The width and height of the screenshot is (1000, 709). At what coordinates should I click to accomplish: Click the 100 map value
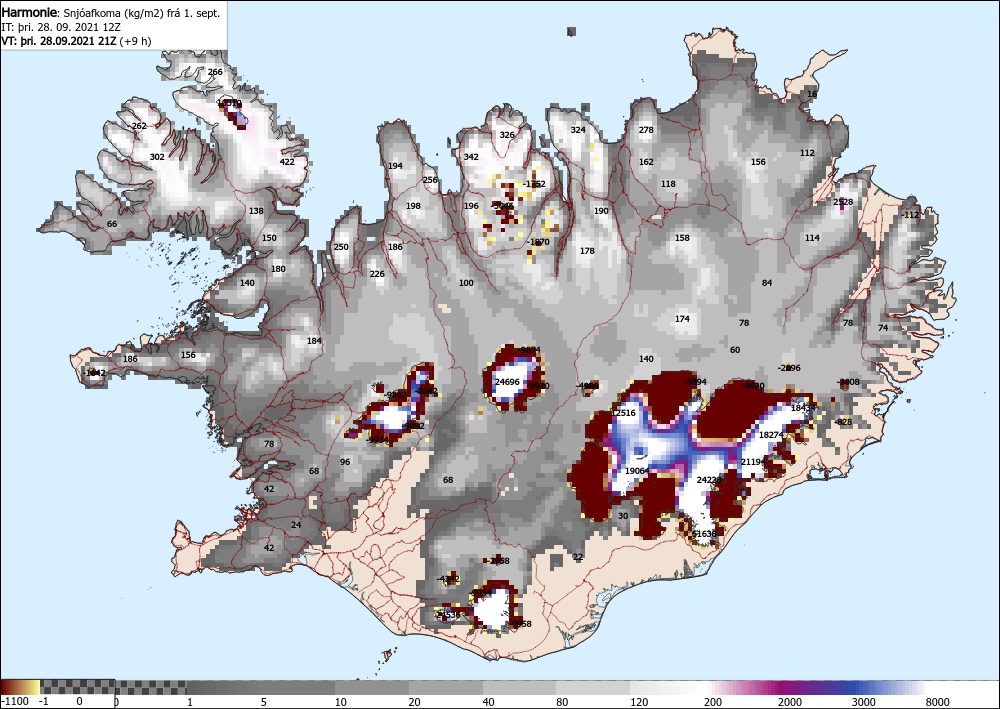pyautogui.click(x=466, y=282)
